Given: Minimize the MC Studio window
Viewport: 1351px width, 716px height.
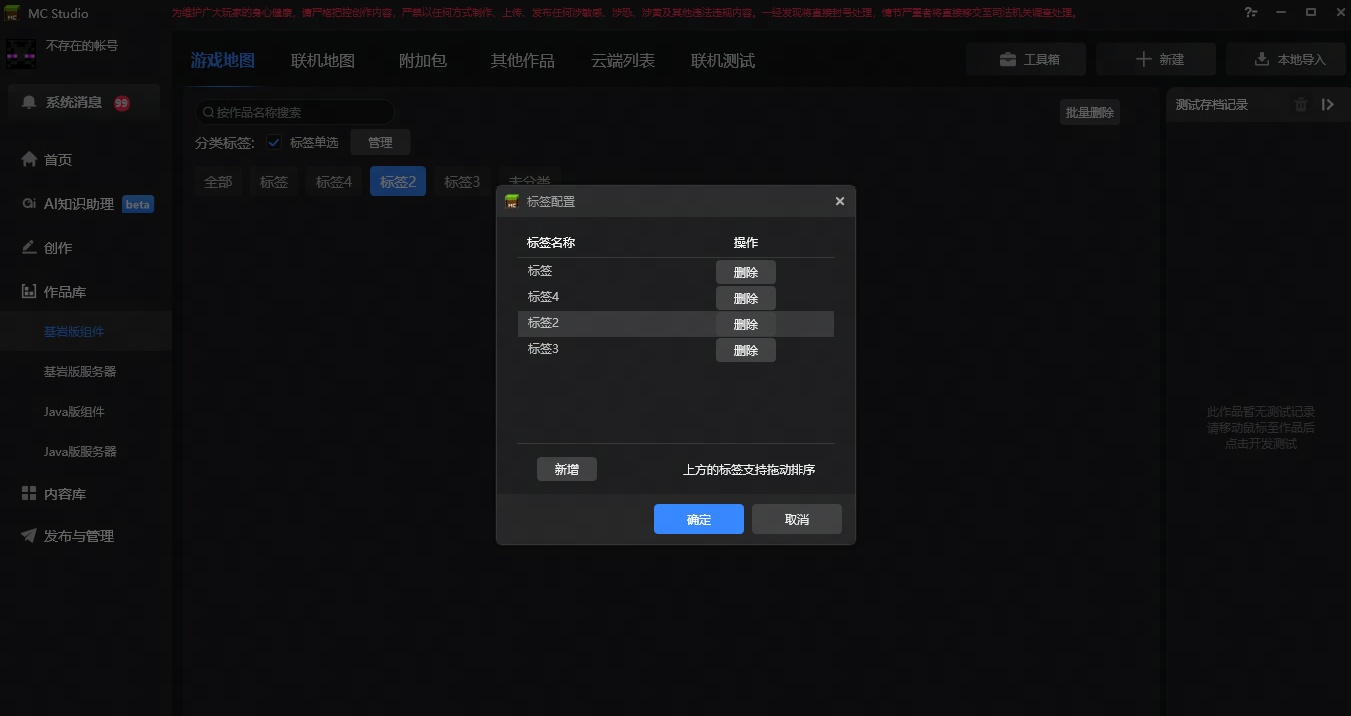Looking at the screenshot, I should tap(1282, 13).
